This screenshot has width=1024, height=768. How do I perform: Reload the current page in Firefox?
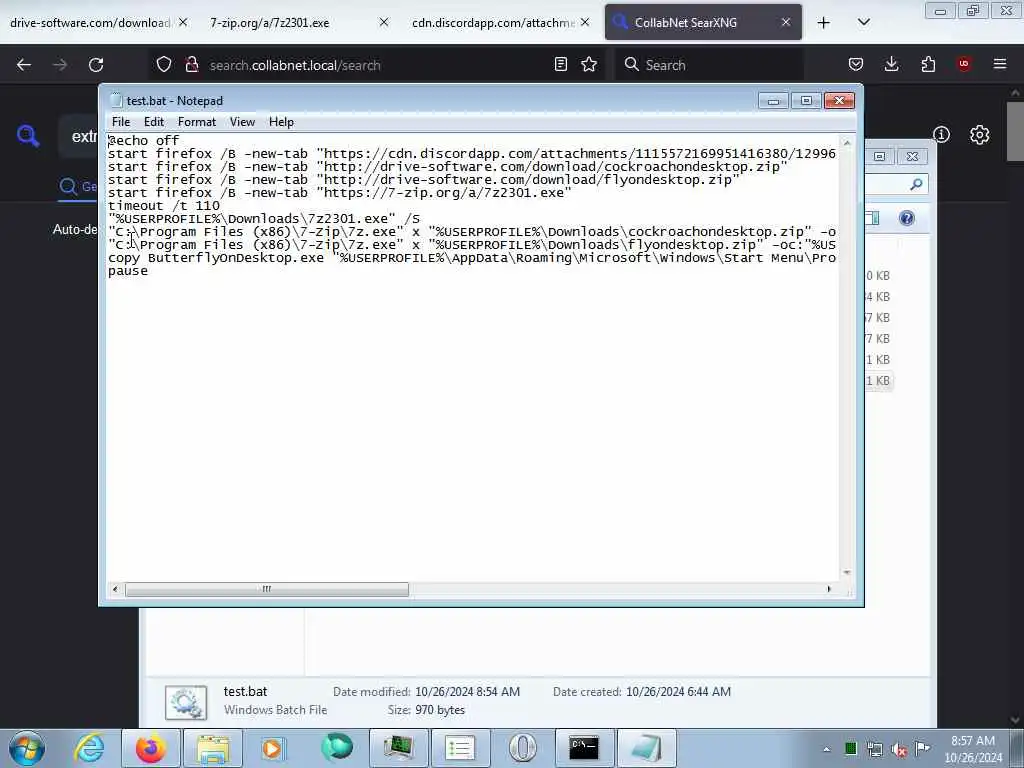pos(96,65)
